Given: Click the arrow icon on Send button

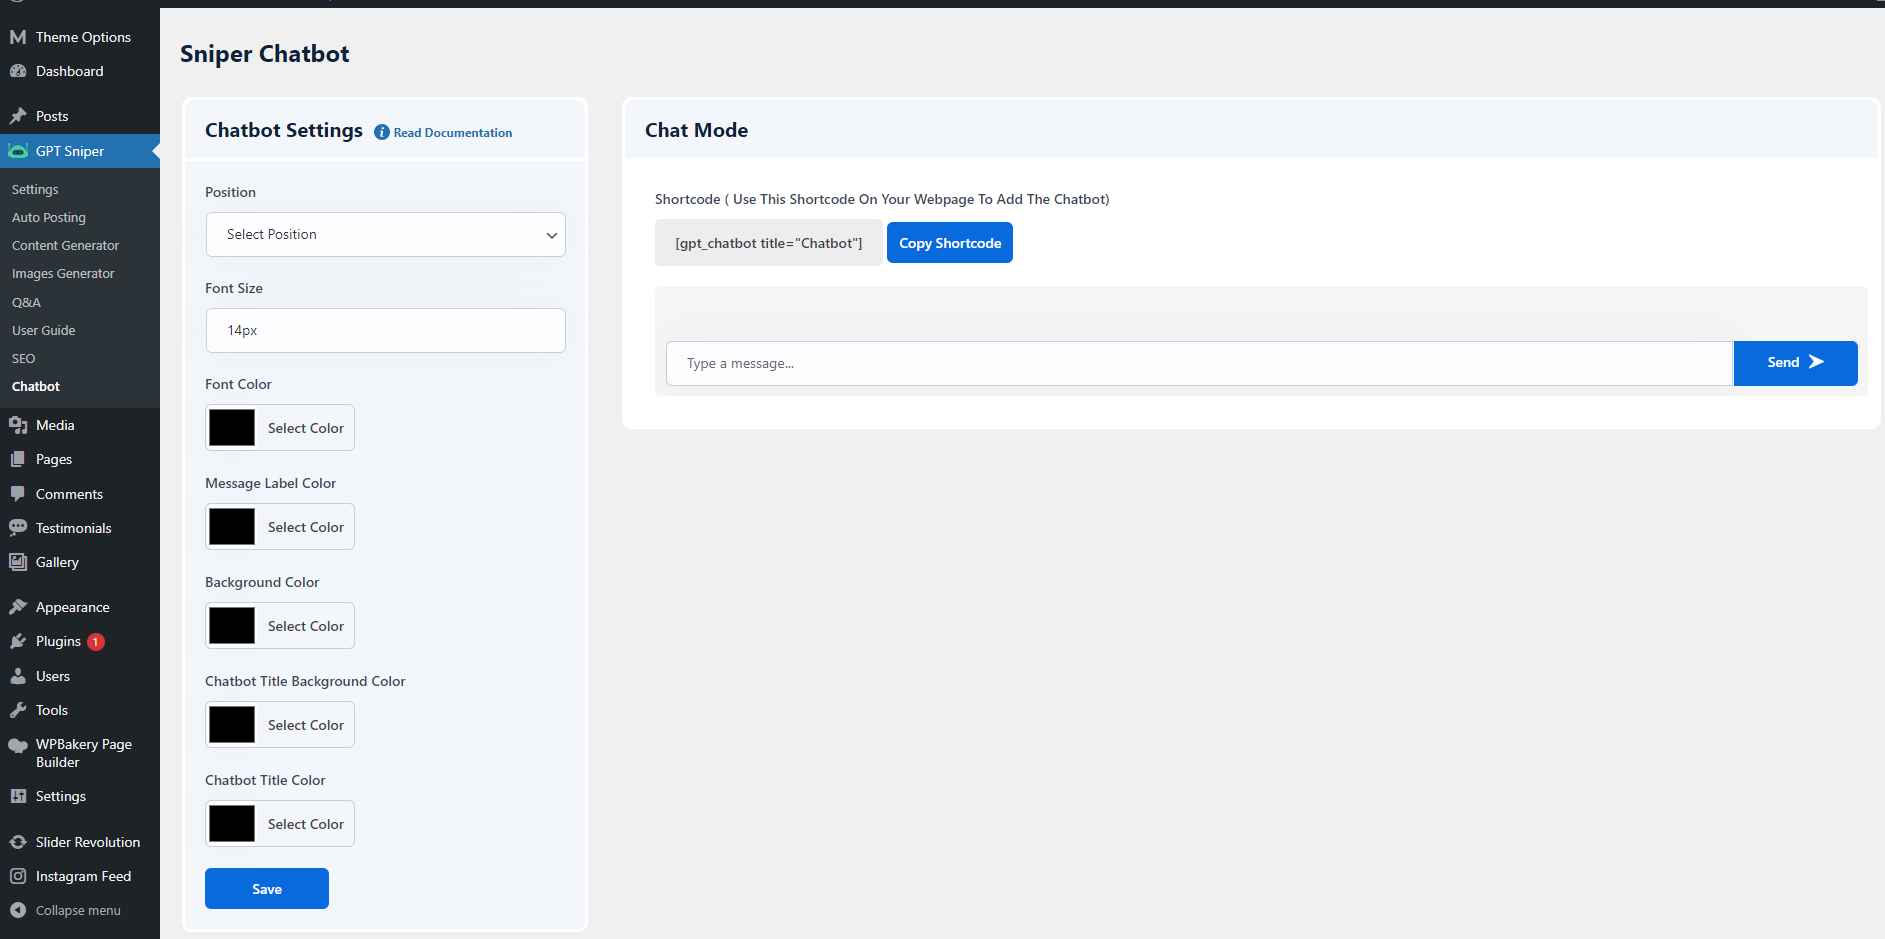Looking at the screenshot, I should click(1816, 362).
